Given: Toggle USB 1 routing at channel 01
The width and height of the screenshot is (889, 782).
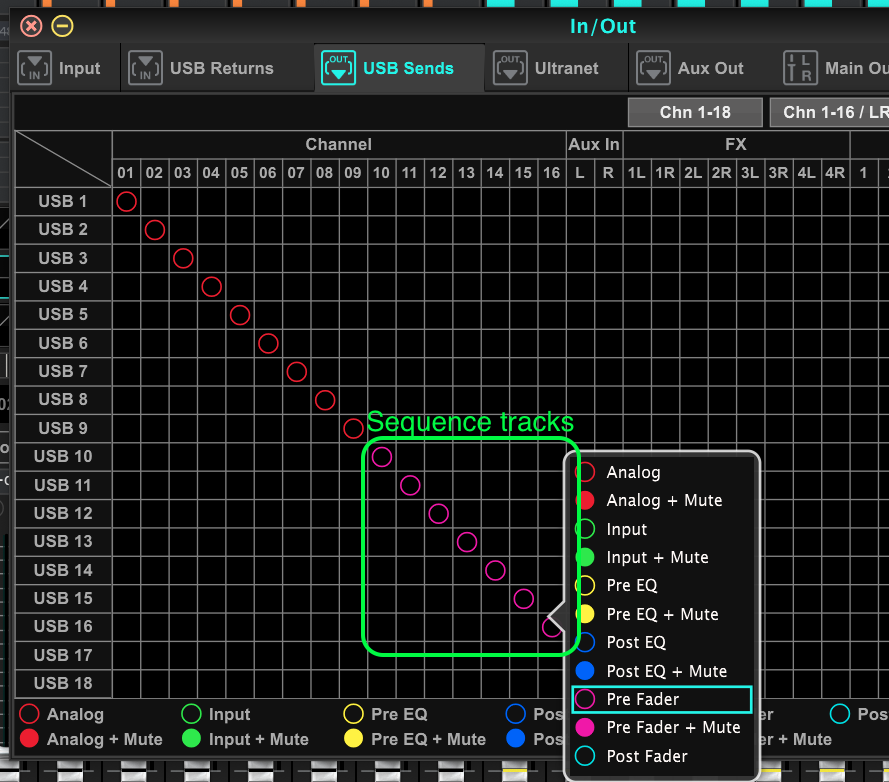Looking at the screenshot, I should 126,202.
